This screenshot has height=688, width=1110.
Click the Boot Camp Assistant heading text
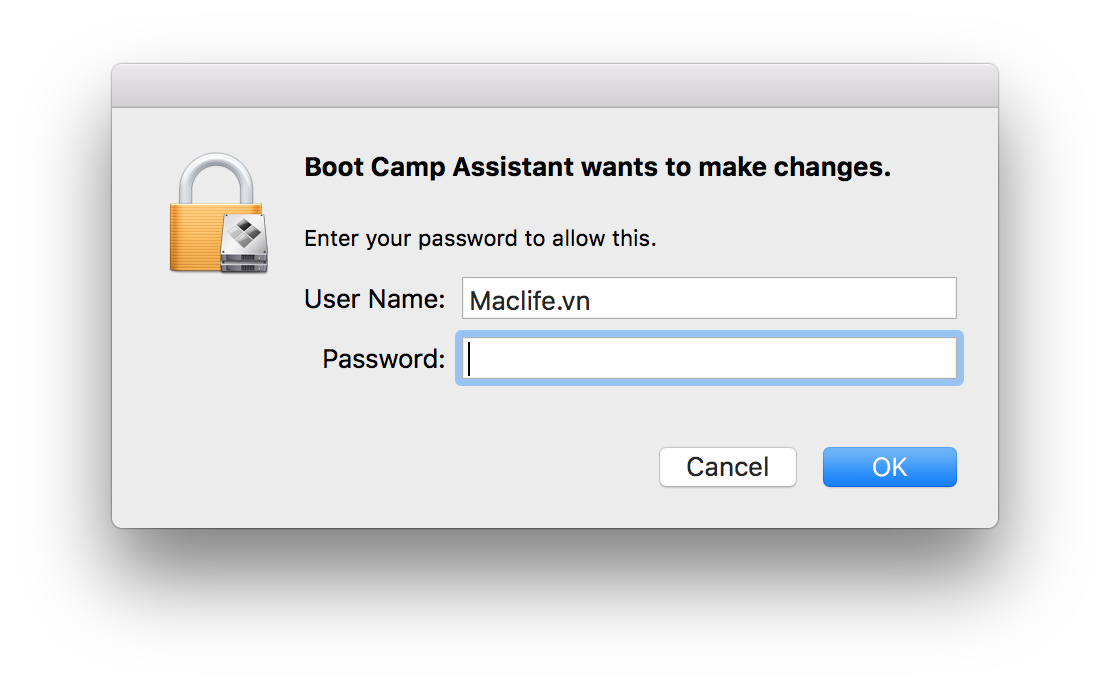tap(596, 167)
